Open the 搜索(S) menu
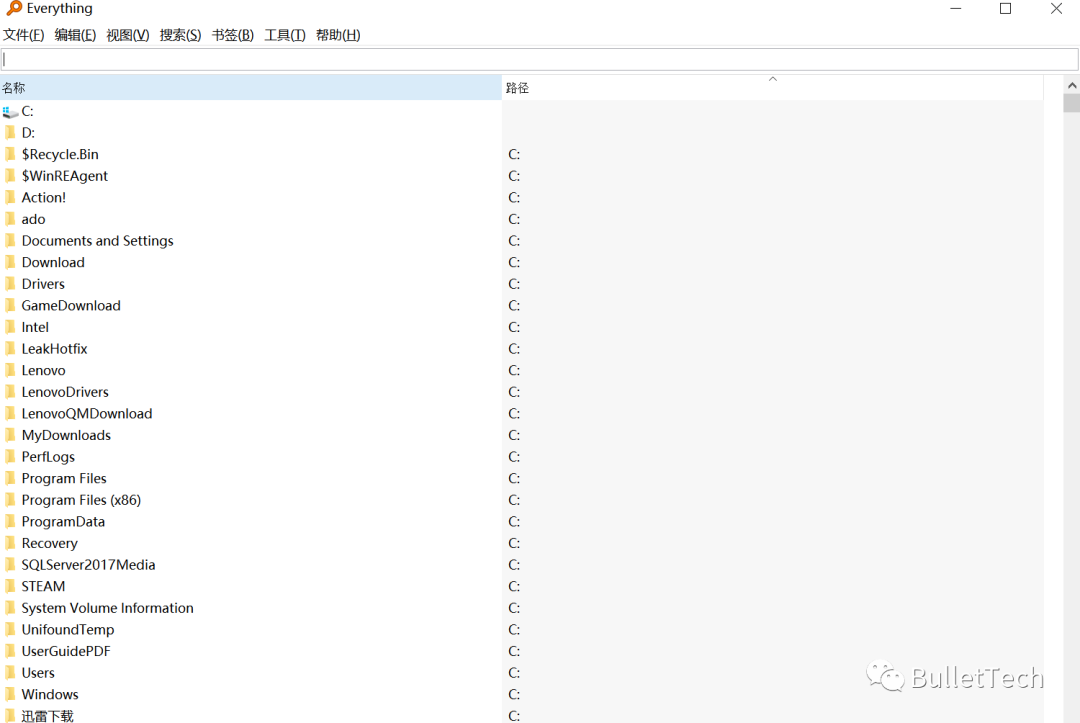The height and width of the screenshot is (723, 1080). (x=180, y=35)
